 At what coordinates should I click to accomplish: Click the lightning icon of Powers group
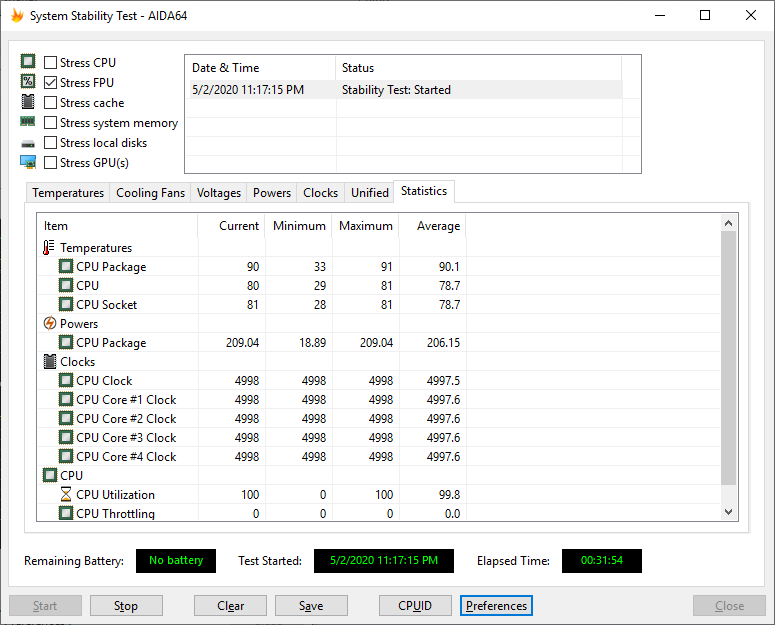[x=49, y=323]
